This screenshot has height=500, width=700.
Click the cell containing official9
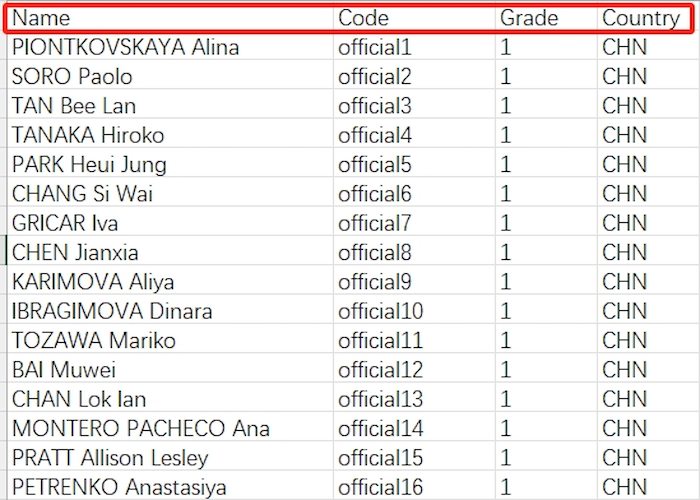[x=414, y=282]
